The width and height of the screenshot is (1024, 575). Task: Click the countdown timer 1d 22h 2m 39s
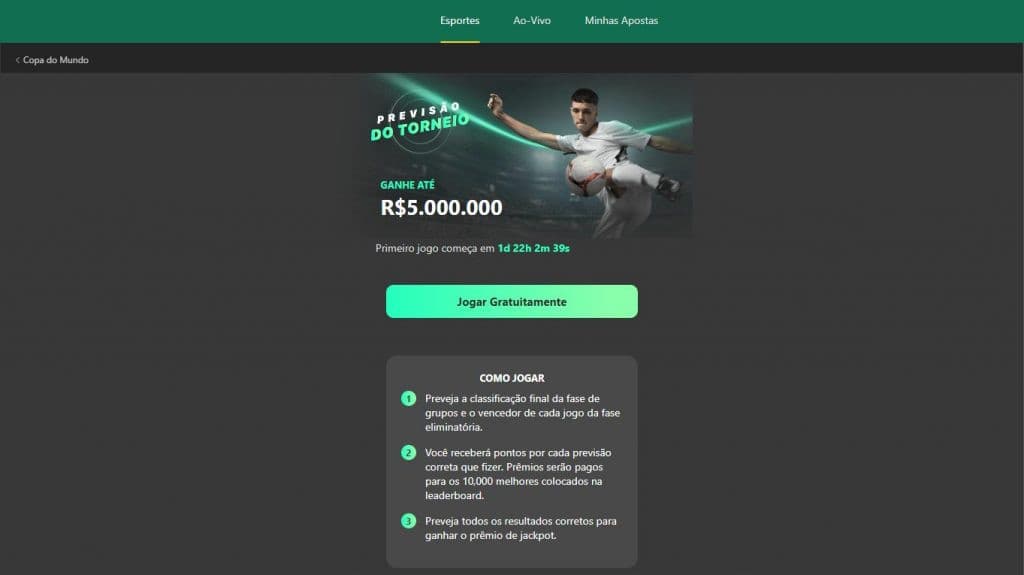coord(534,248)
